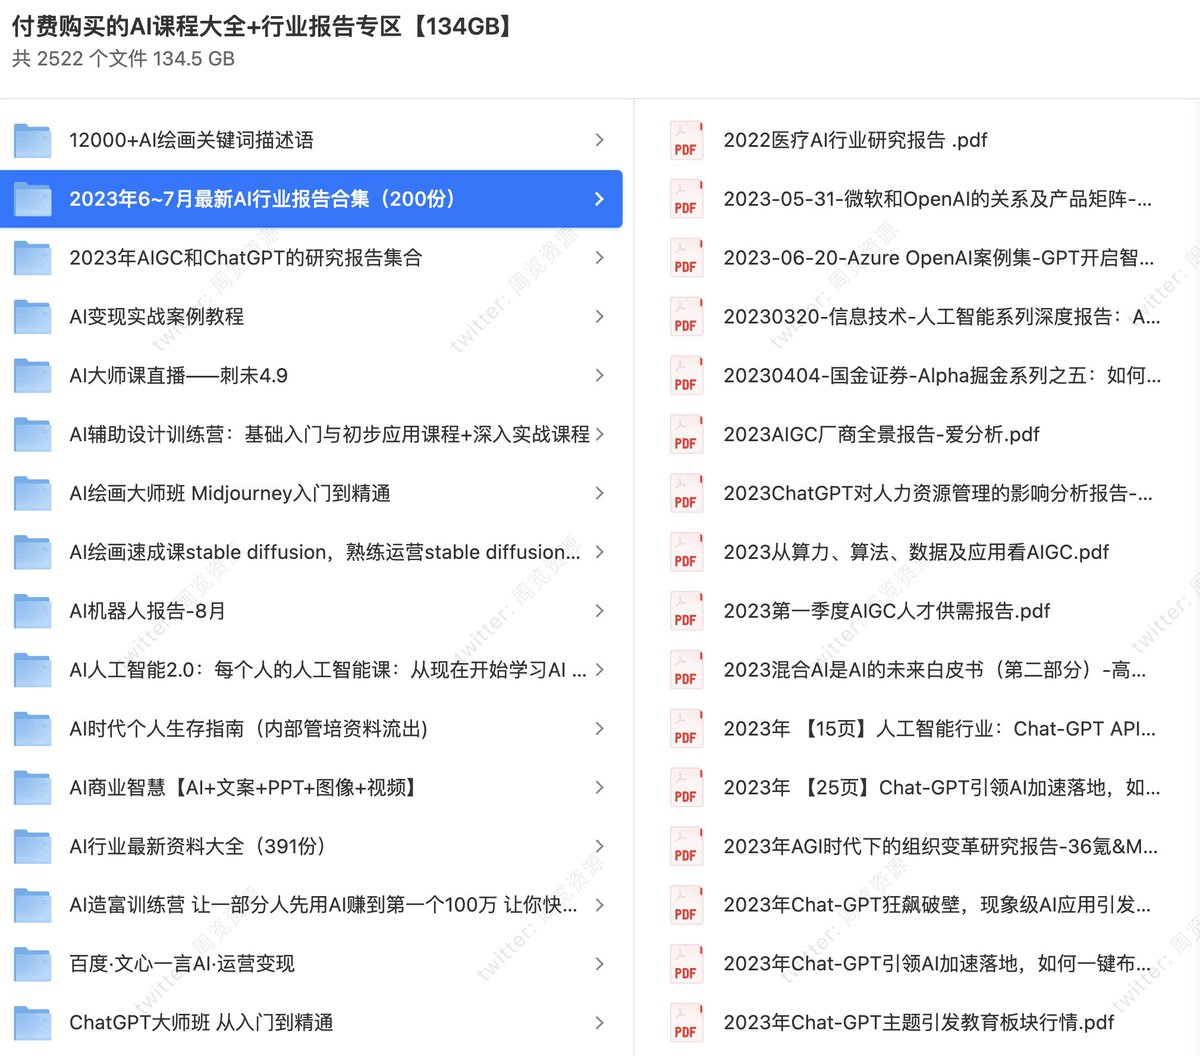This screenshot has height=1056, width=1200.
Task: Click folder icon of AI变现实战案例教程
Action: (33, 317)
